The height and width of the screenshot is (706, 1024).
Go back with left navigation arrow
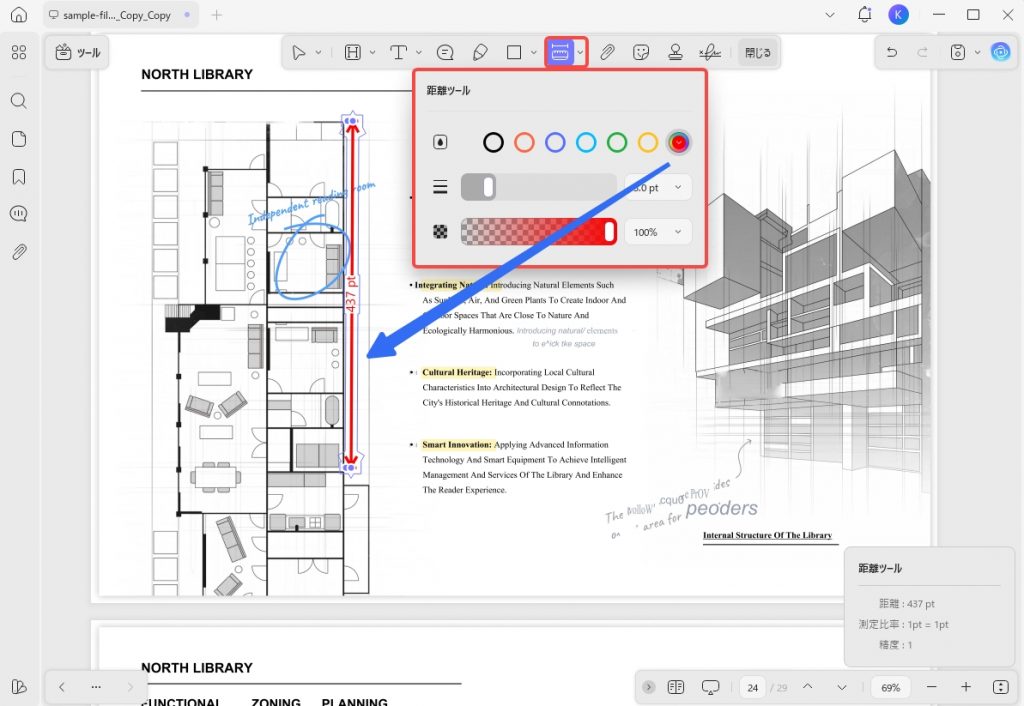coord(61,687)
